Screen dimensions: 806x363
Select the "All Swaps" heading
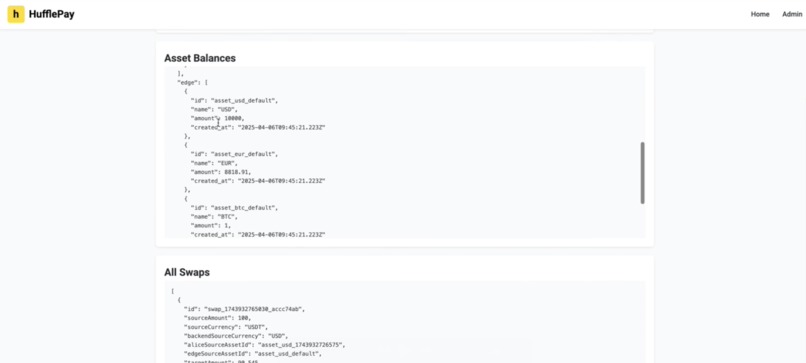(187, 273)
